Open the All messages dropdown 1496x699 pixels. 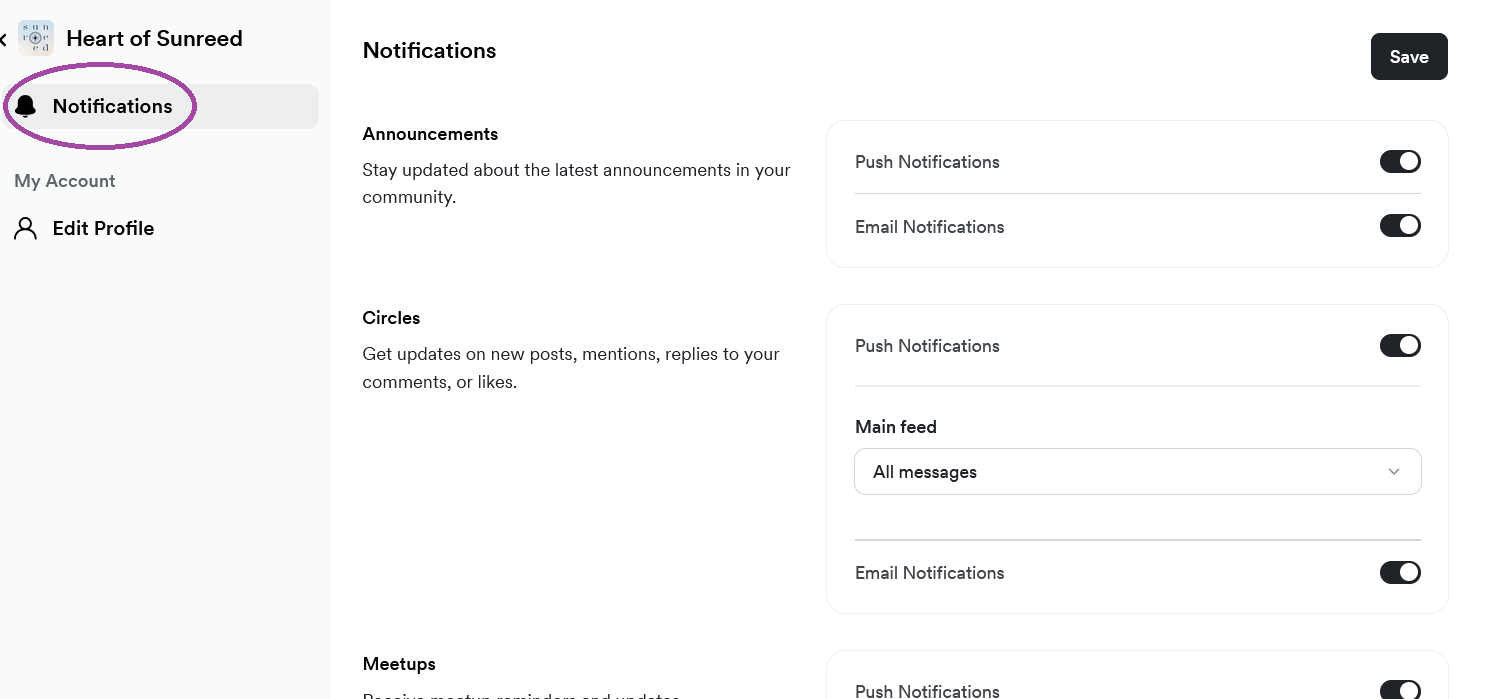coord(1138,472)
